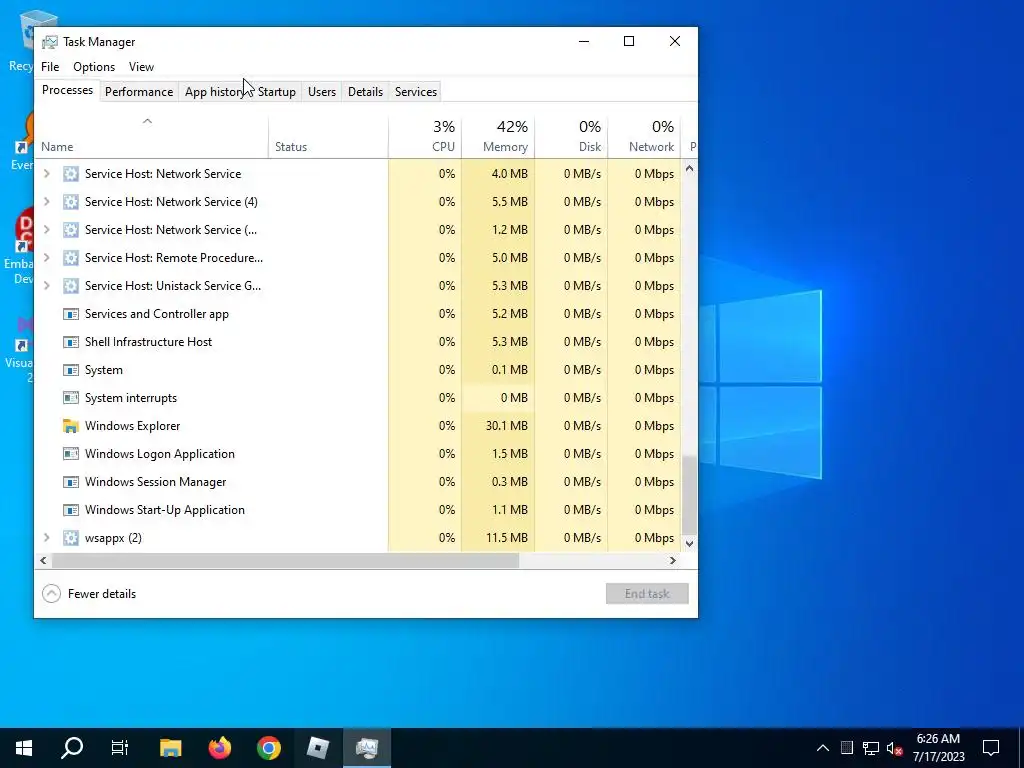This screenshot has height=768, width=1024.
Task: Sort processes by Name column
Action: click(x=152, y=137)
